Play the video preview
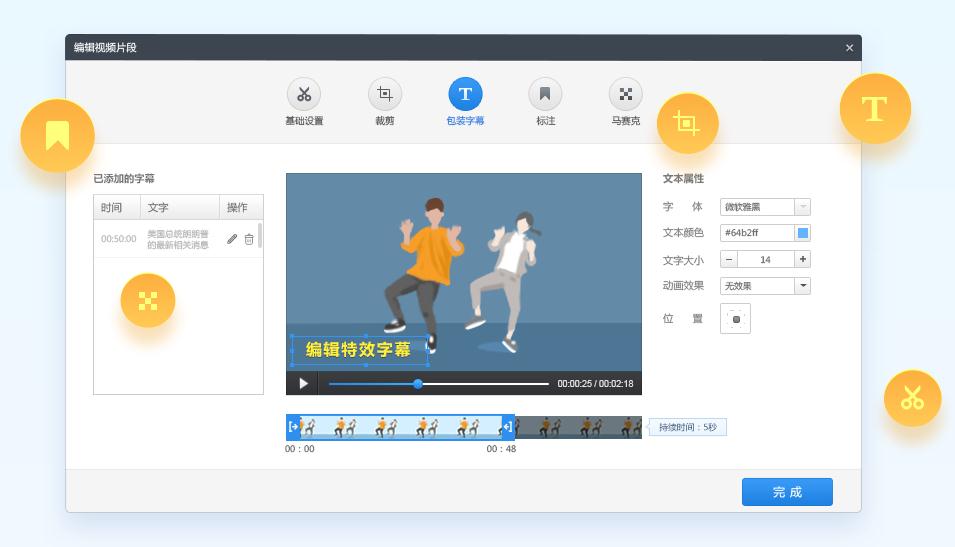 click(303, 383)
